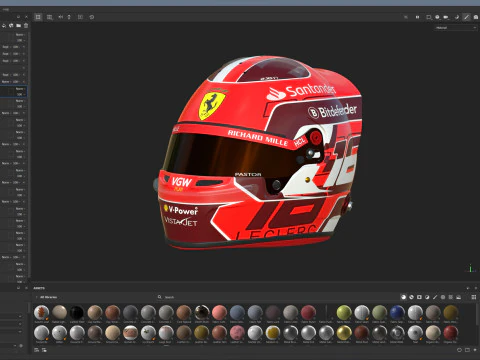Select the autumn leaf material thumbnail
The image size is (480, 360).
42,312
